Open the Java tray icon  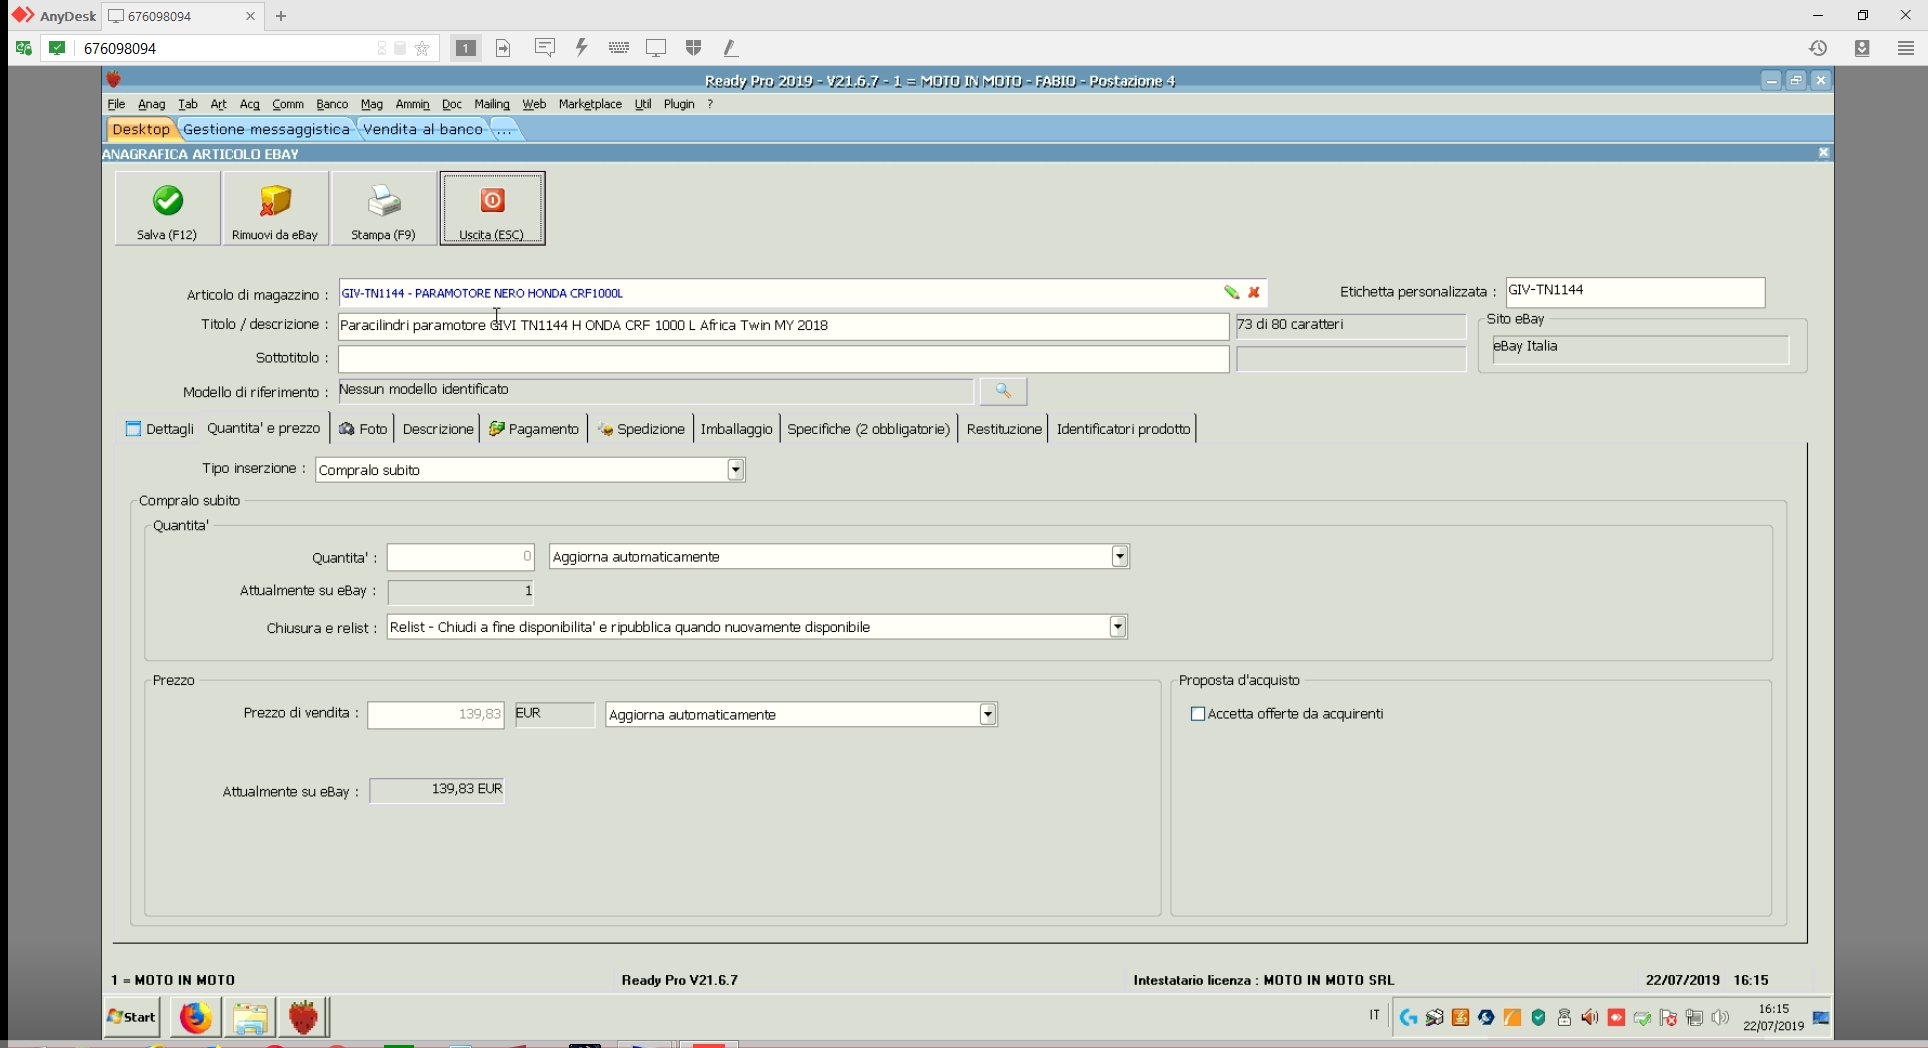[x=1460, y=1018]
